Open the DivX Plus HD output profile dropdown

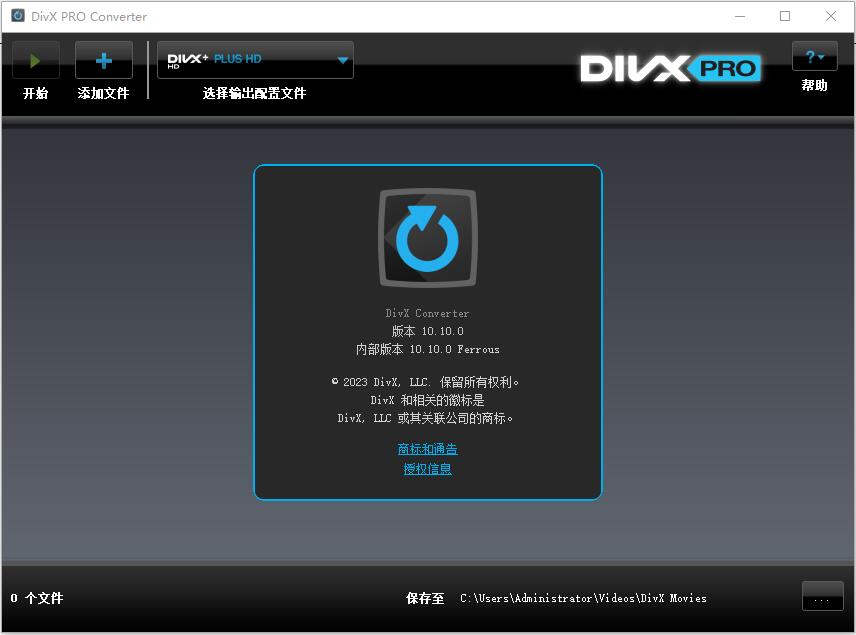[255, 60]
